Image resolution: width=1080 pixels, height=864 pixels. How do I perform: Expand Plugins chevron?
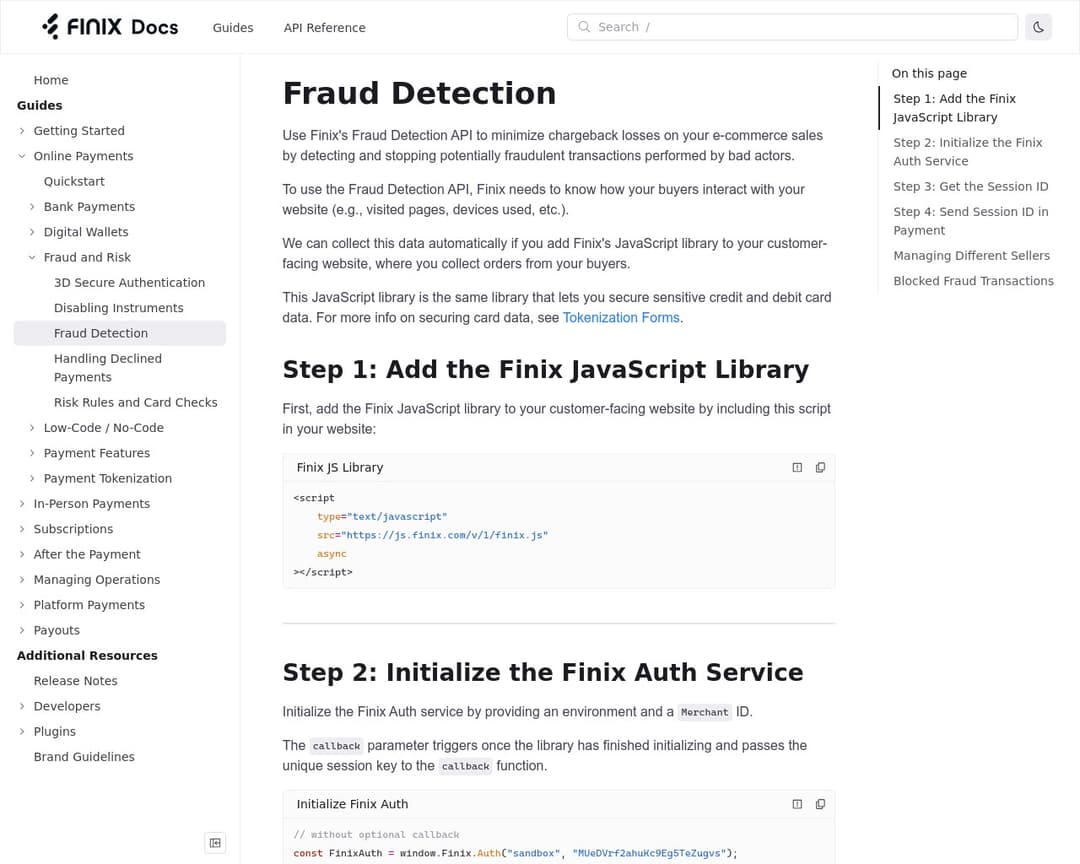click(x=22, y=732)
